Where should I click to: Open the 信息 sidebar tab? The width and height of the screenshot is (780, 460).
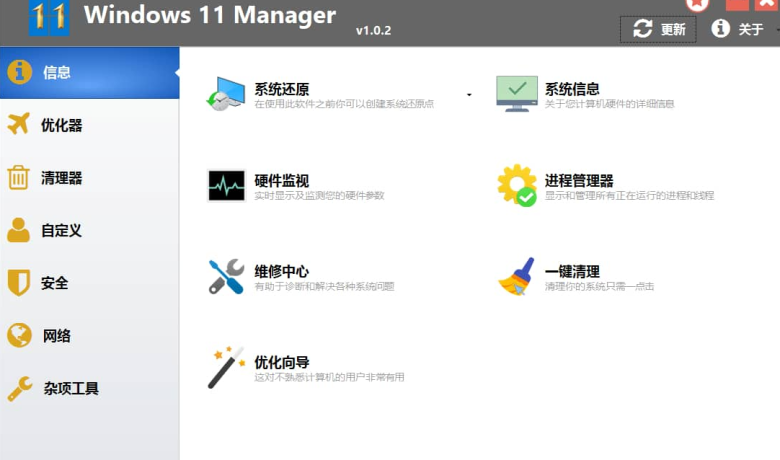[90, 73]
